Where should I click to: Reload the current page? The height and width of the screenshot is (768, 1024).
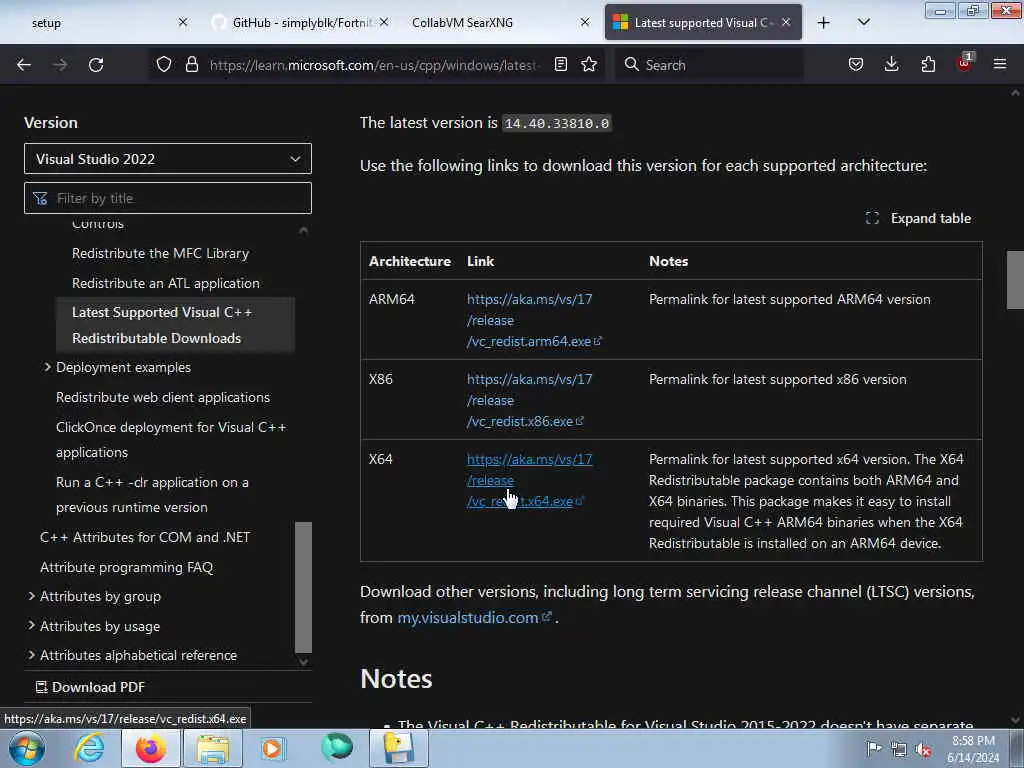(x=96, y=65)
